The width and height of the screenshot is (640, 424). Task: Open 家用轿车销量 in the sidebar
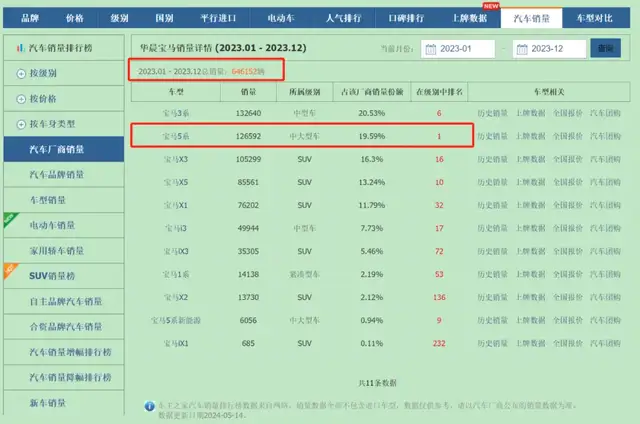[57, 251]
